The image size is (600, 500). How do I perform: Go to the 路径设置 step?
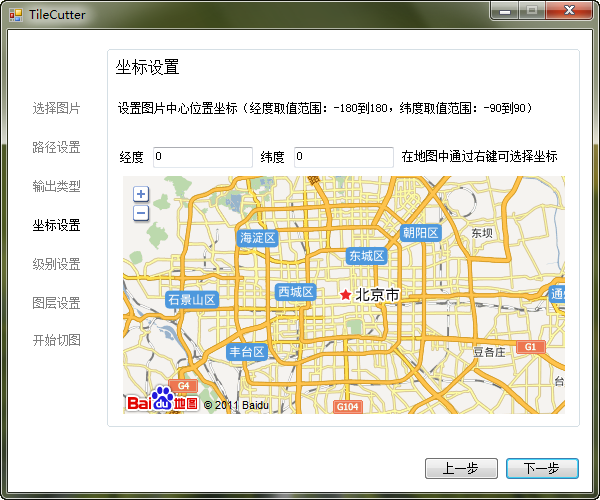[56, 147]
